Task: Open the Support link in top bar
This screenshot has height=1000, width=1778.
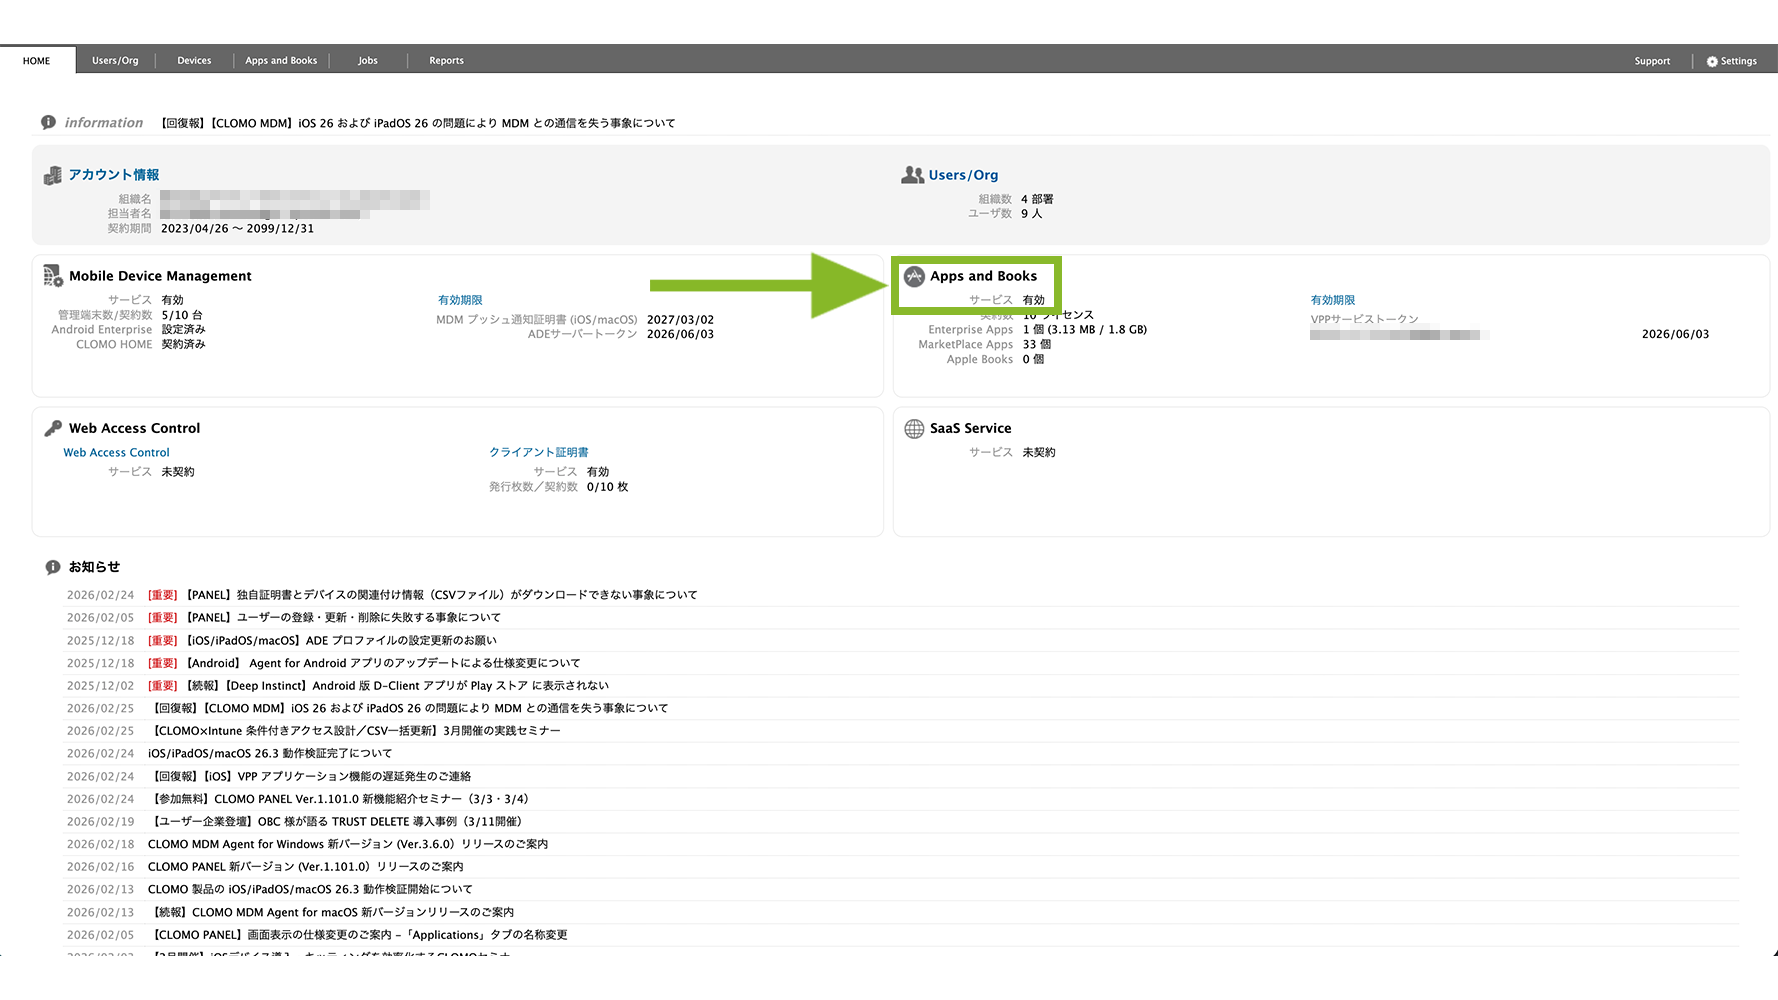Action: (1652, 61)
